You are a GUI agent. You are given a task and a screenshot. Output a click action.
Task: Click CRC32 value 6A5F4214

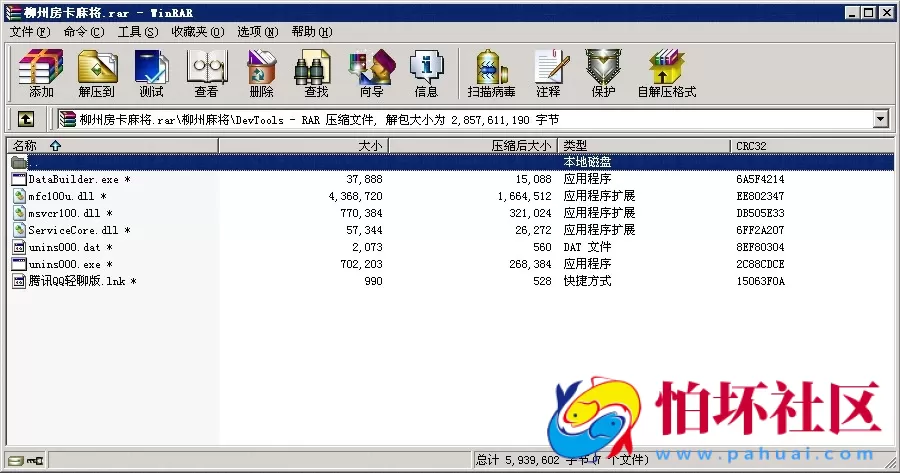[x=760, y=180]
